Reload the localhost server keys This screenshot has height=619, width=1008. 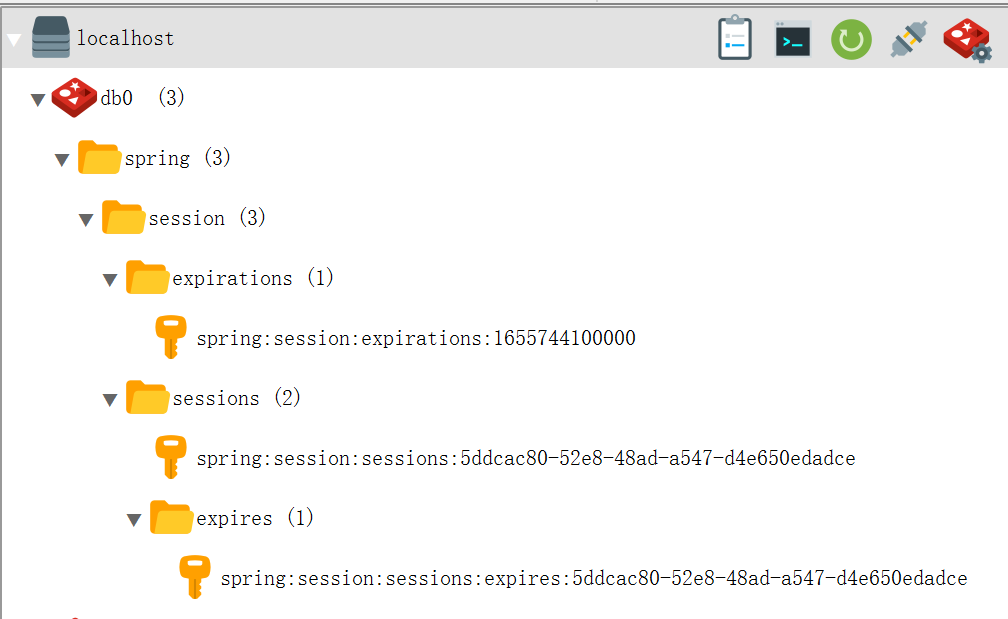click(x=851, y=39)
